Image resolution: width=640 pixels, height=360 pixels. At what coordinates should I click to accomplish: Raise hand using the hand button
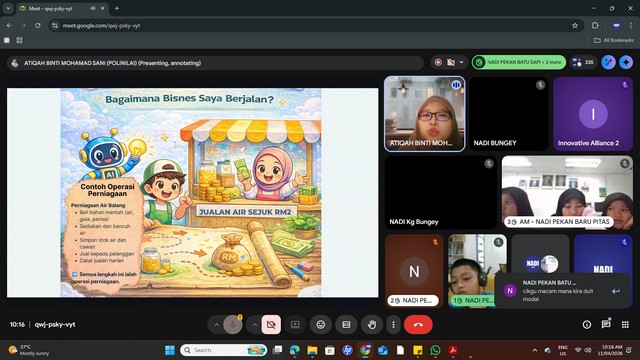(371, 325)
